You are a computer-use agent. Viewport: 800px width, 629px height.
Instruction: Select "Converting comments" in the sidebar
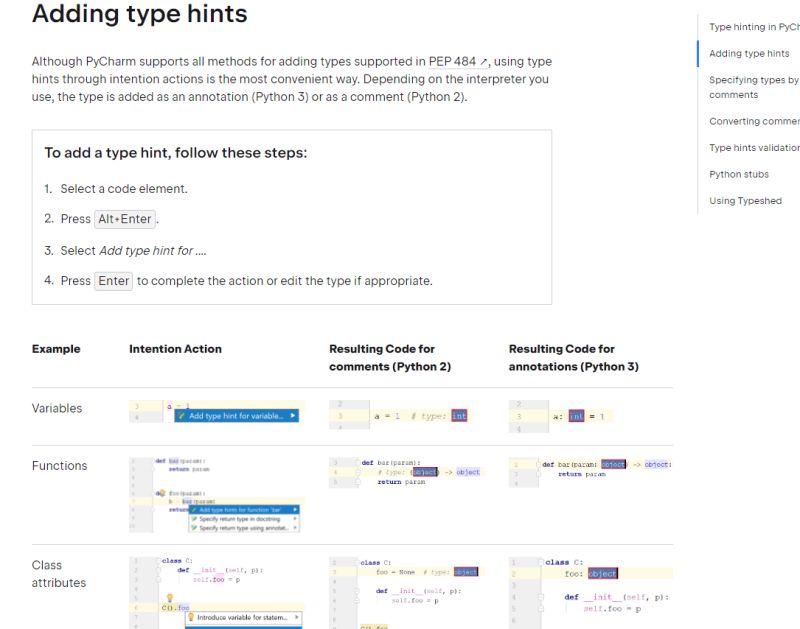[753, 121]
